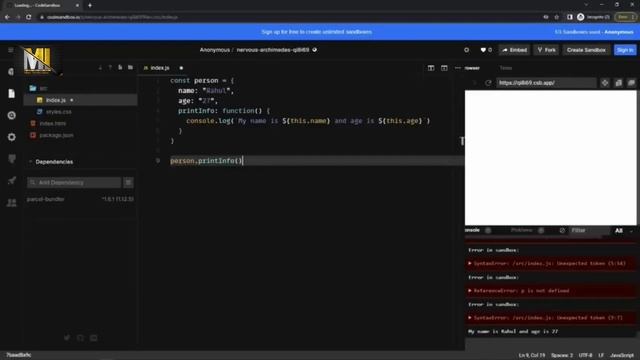Select the Problems tab
Image resolution: width=640 pixels, height=360 pixels.
pos(522,230)
